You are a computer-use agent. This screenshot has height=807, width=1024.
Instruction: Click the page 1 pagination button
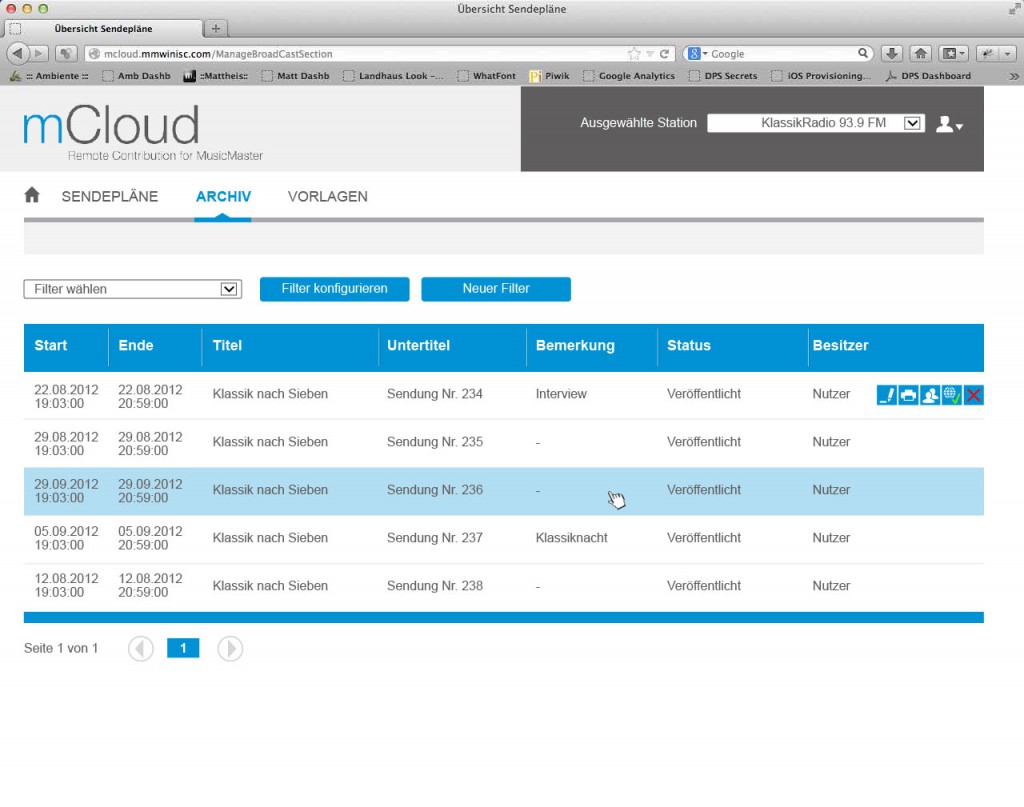click(x=183, y=648)
